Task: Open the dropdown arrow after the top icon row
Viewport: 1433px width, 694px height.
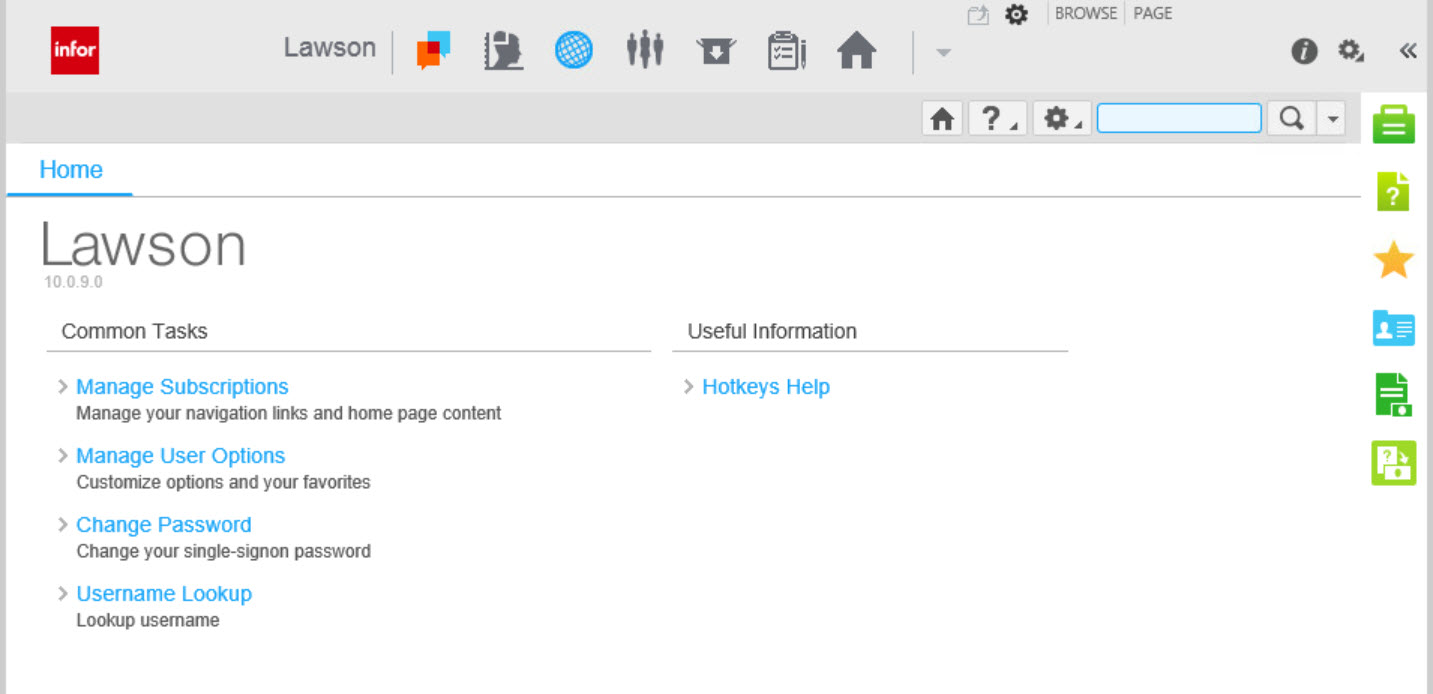Action: coord(943,52)
